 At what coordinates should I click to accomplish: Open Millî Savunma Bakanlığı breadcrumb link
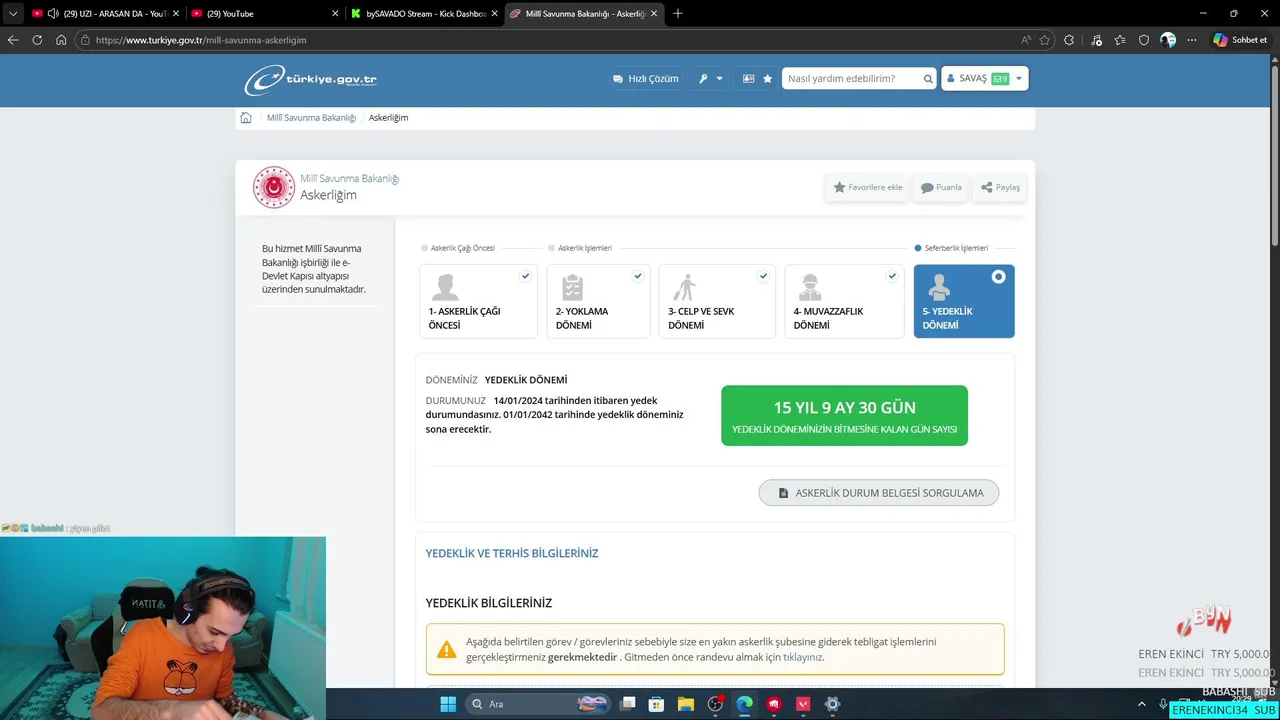[x=311, y=118]
